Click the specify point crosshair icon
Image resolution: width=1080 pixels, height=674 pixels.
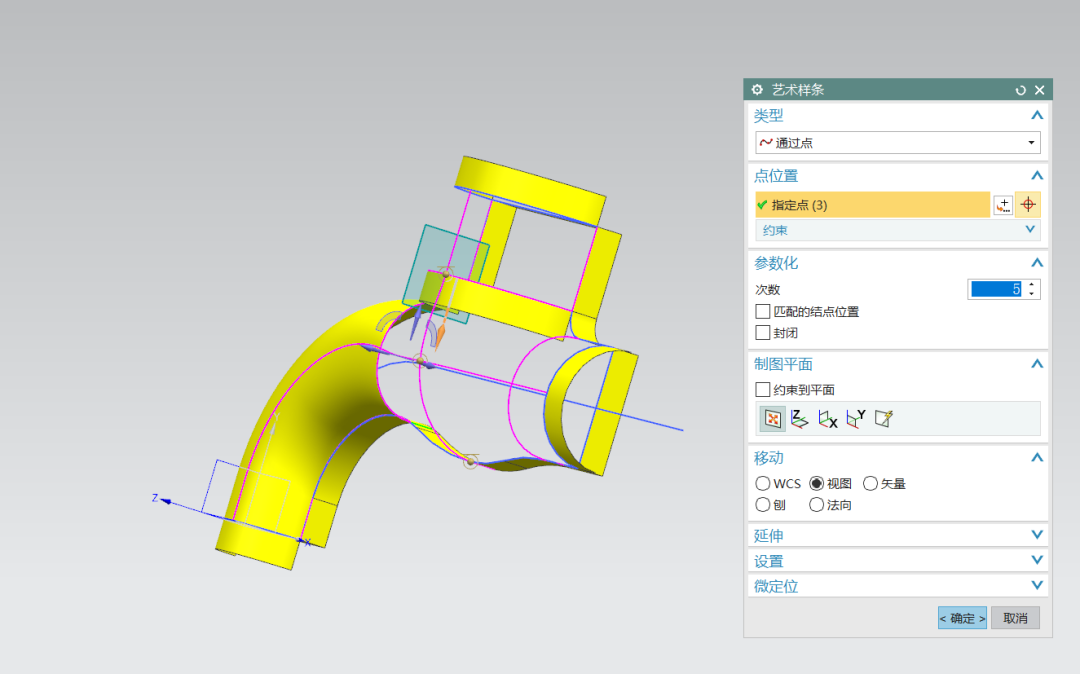[x=1028, y=204]
